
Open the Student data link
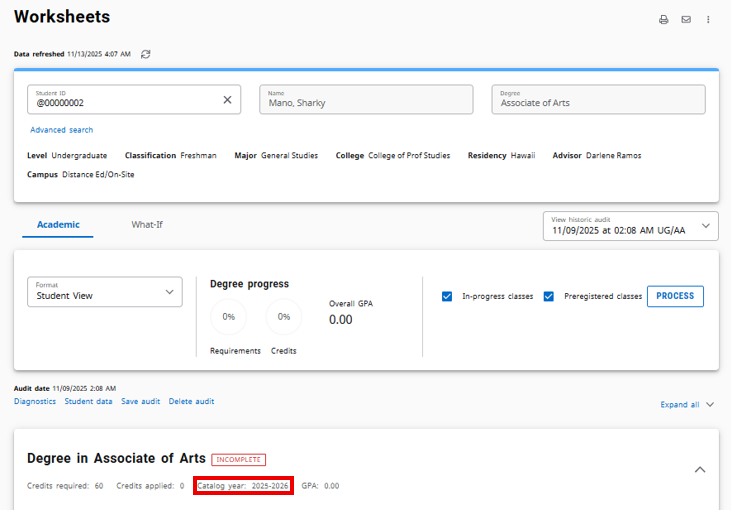point(88,401)
